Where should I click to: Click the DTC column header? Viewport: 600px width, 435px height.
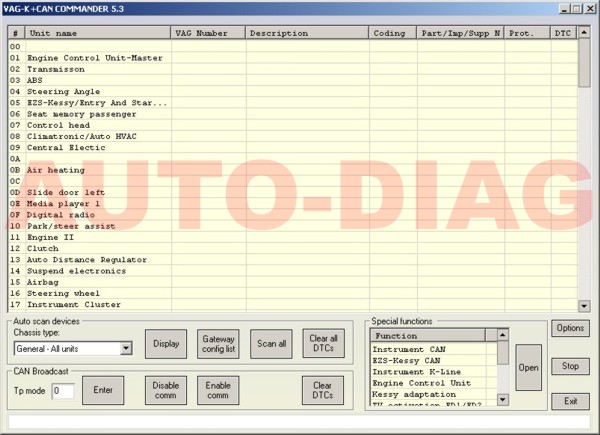click(564, 33)
